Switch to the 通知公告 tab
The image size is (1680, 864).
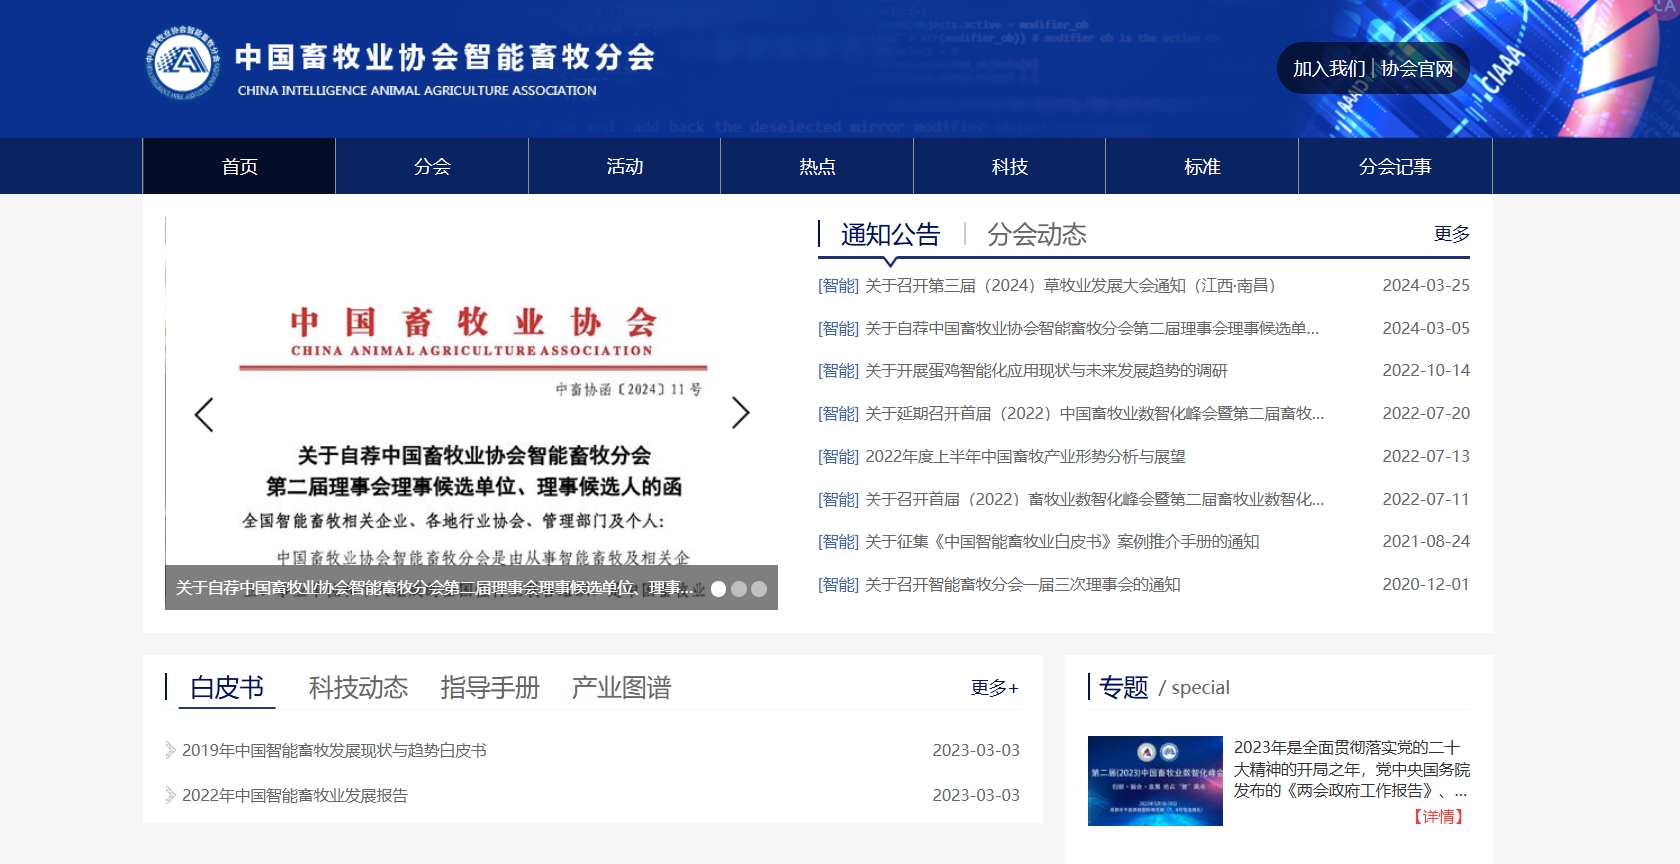(x=890, y=235)
